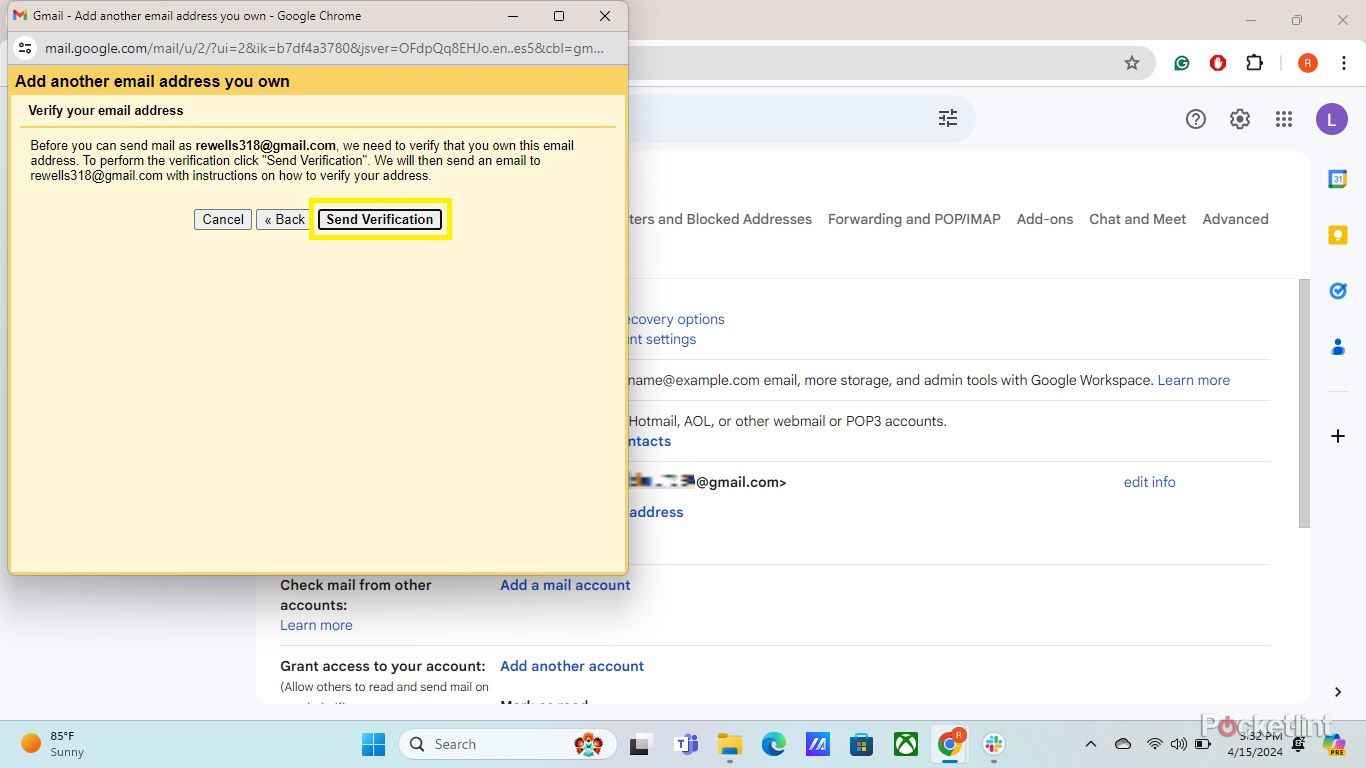The width and height of the screenshot is (1366, 768).
Task: Open Google Calendar side panel icon
Action: click(x=1337, y=179)
